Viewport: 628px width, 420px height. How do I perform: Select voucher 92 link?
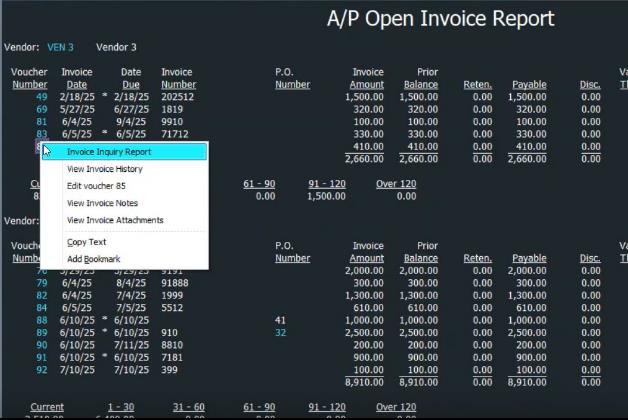pyautogui.click(x=41, y=369)
